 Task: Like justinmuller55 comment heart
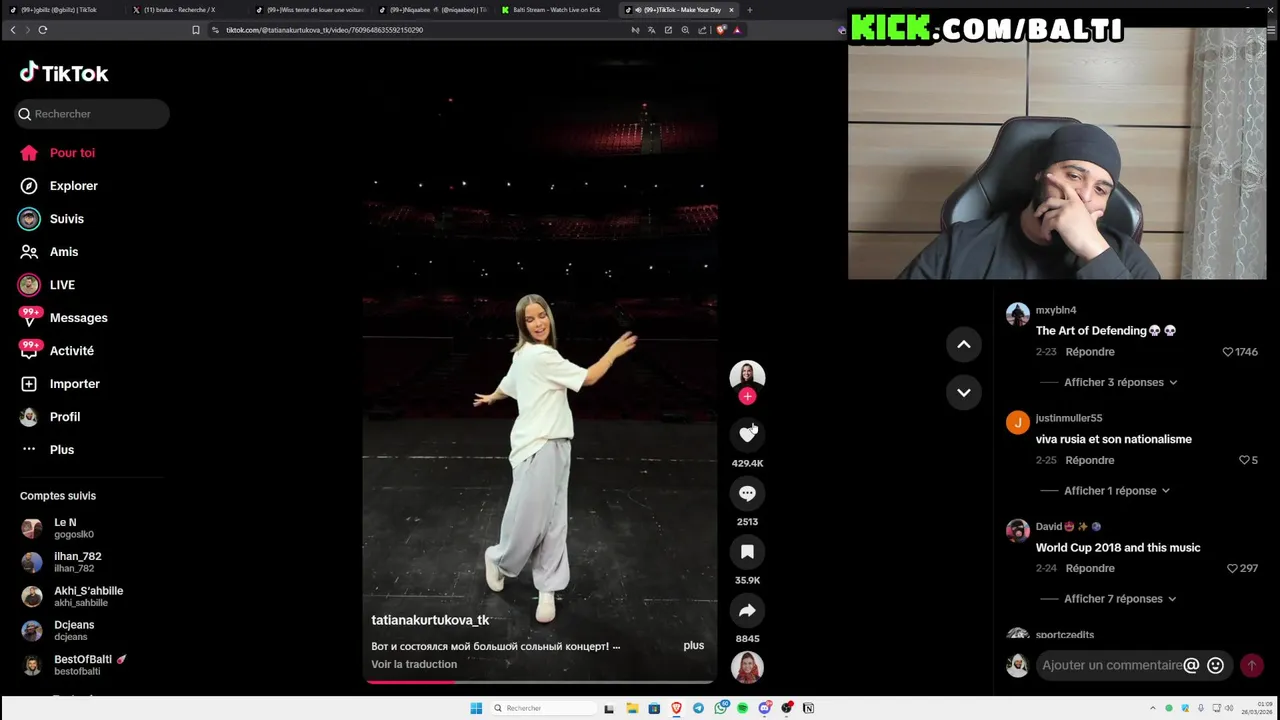point(1244,460)
